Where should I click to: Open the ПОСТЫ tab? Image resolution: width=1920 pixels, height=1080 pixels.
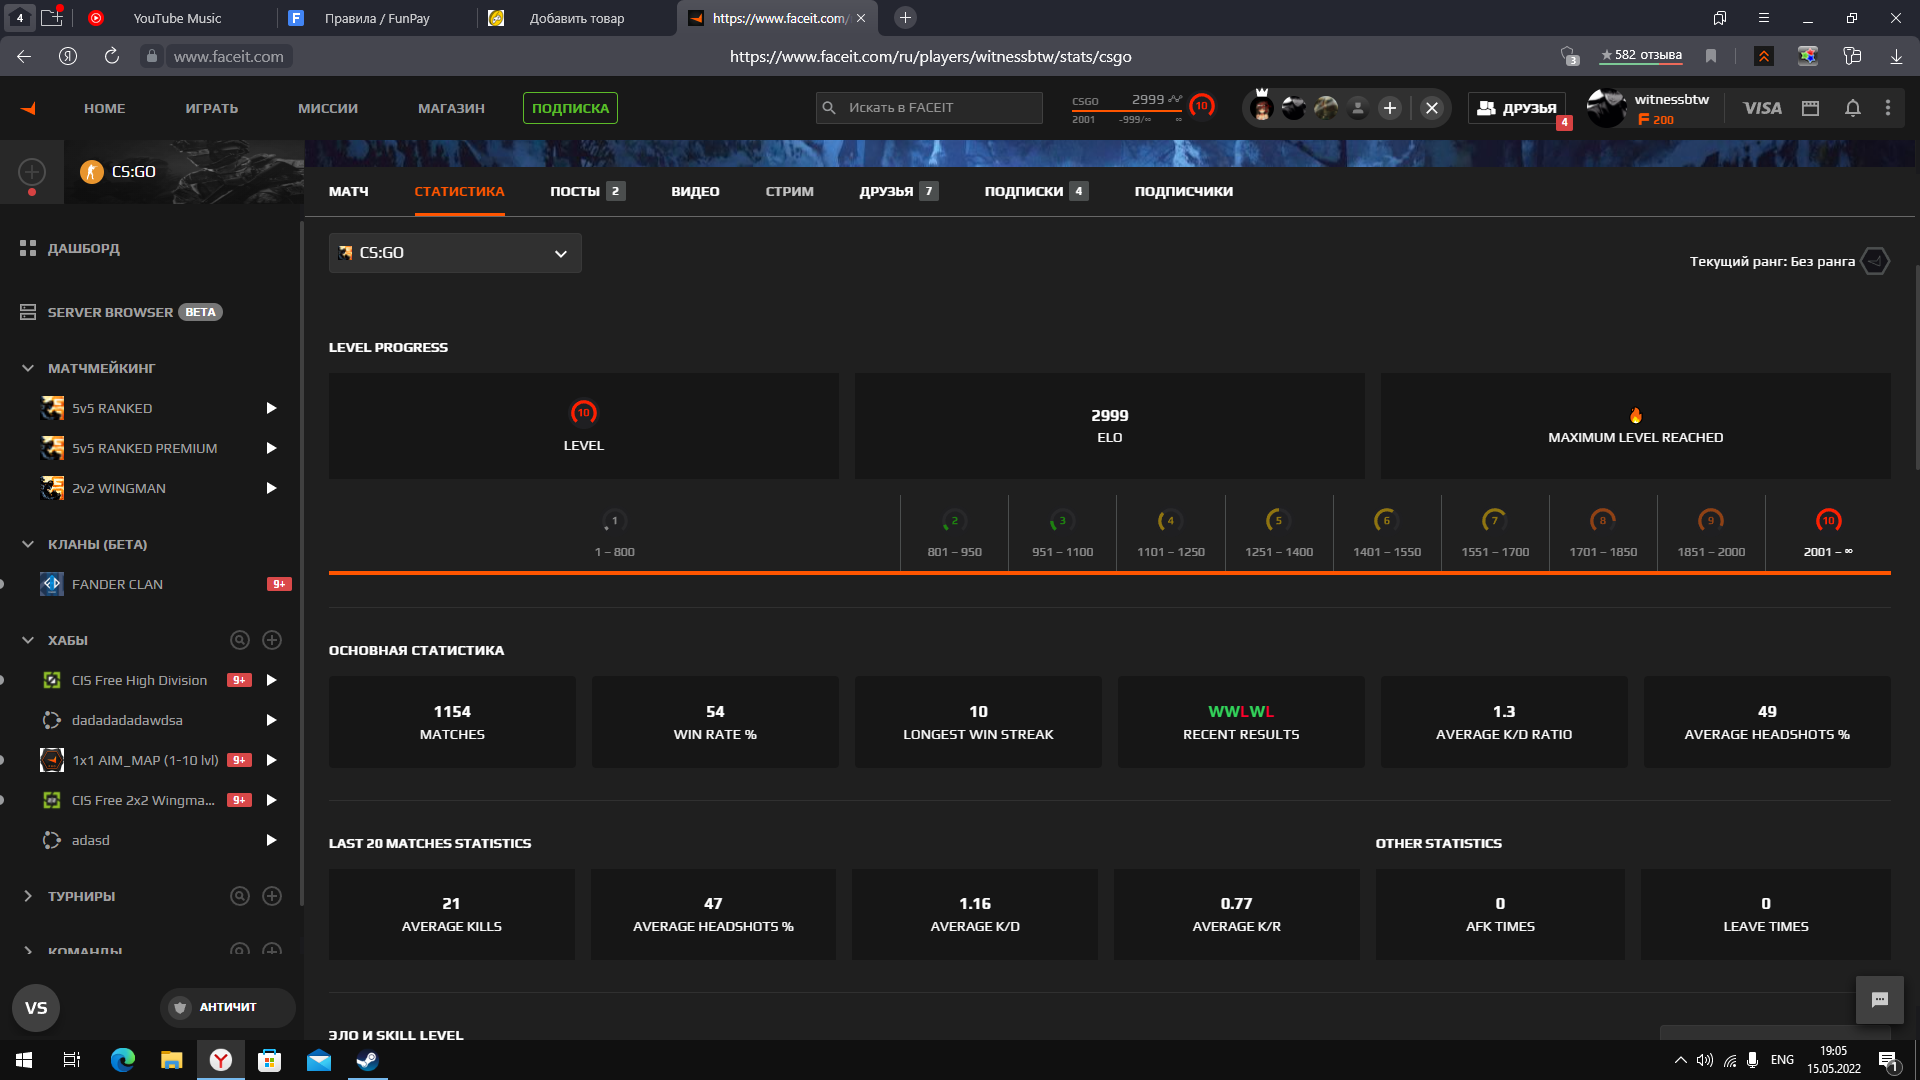587,191
